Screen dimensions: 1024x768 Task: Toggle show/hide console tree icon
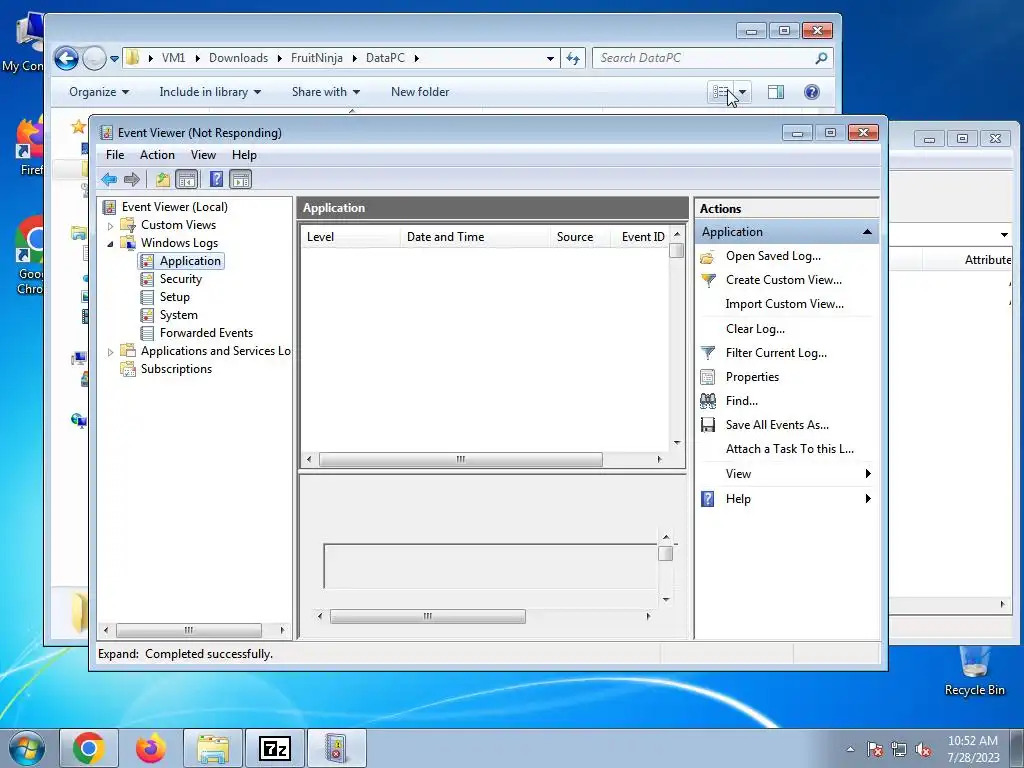point(187,179)
